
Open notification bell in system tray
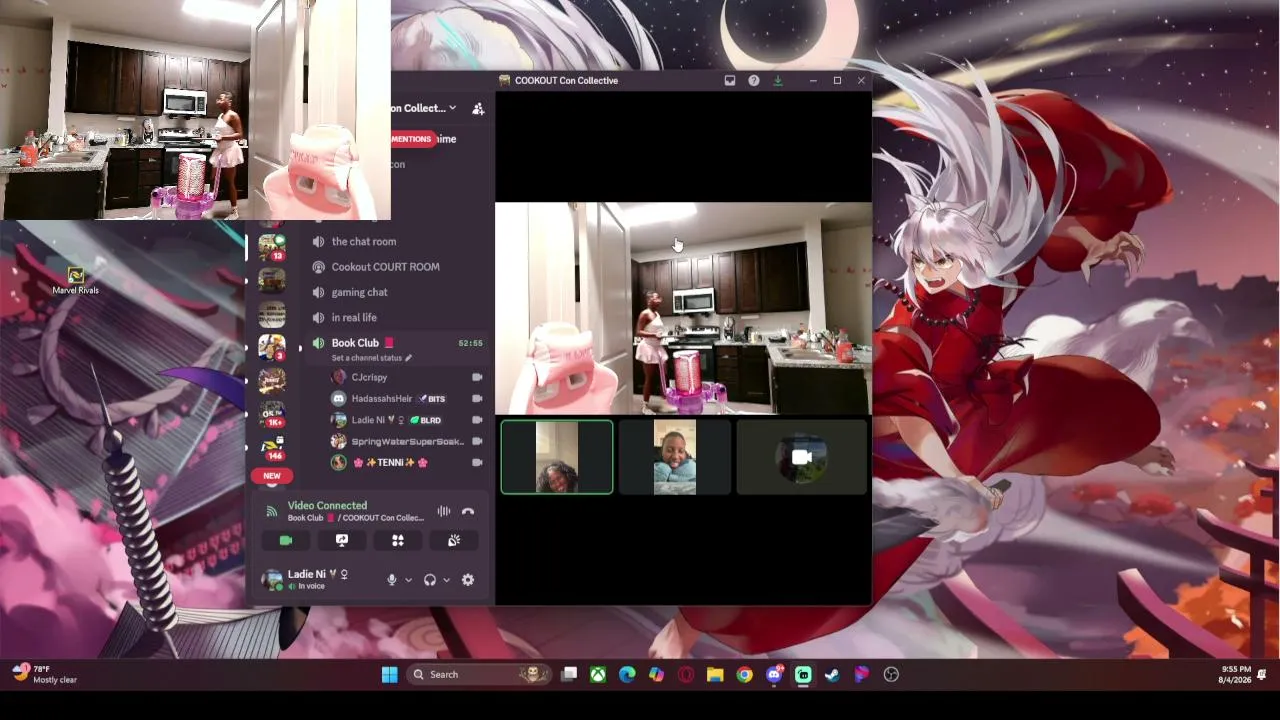pos(1262,675)
